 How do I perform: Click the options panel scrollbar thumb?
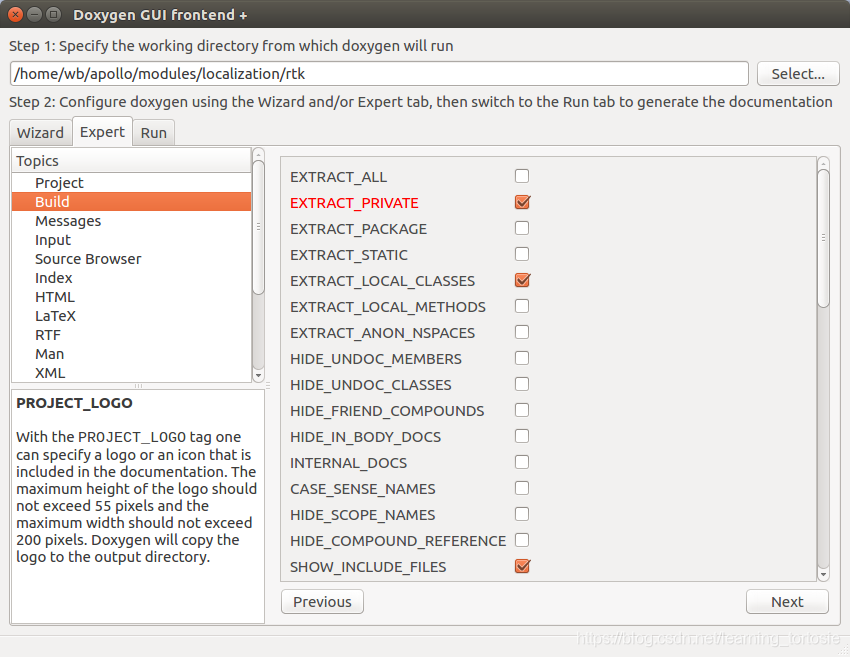[x=823, y=238]
